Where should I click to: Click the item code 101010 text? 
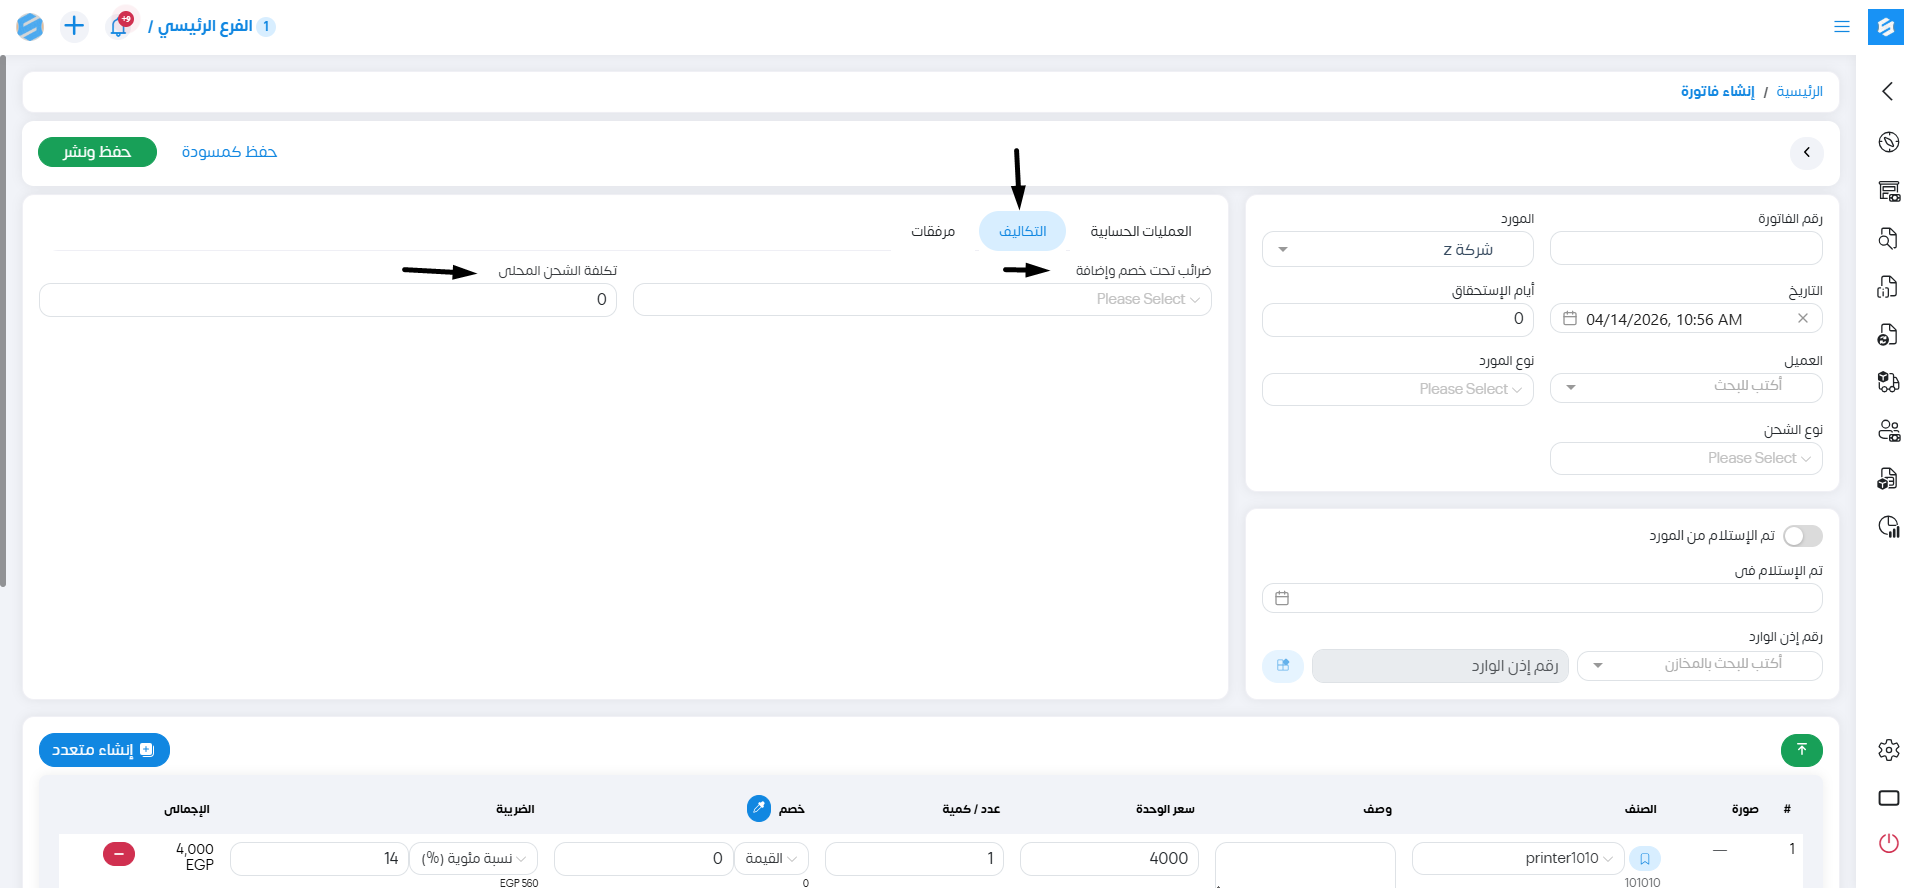tap(1642, 882)
